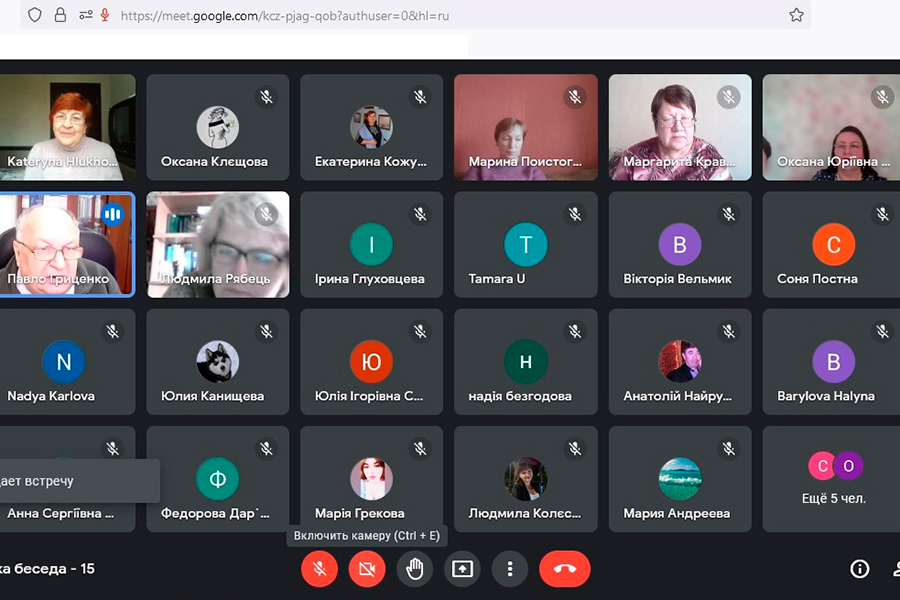The image size is (900, 600).
Task: Turn on camera with red camera button
Action: tap(367, 568)
